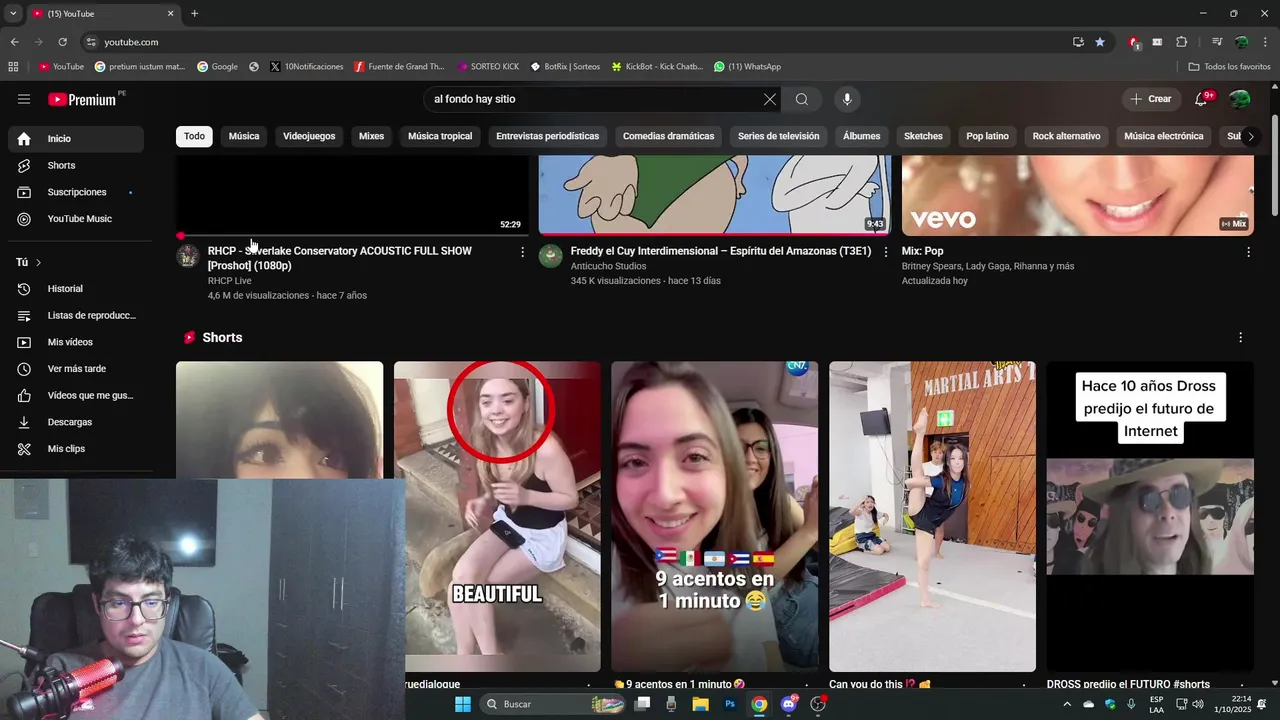The width and height of the screenshot is (1280, 720).
Task: Open the account avatar menu
Action: [x=1240, y=99]
